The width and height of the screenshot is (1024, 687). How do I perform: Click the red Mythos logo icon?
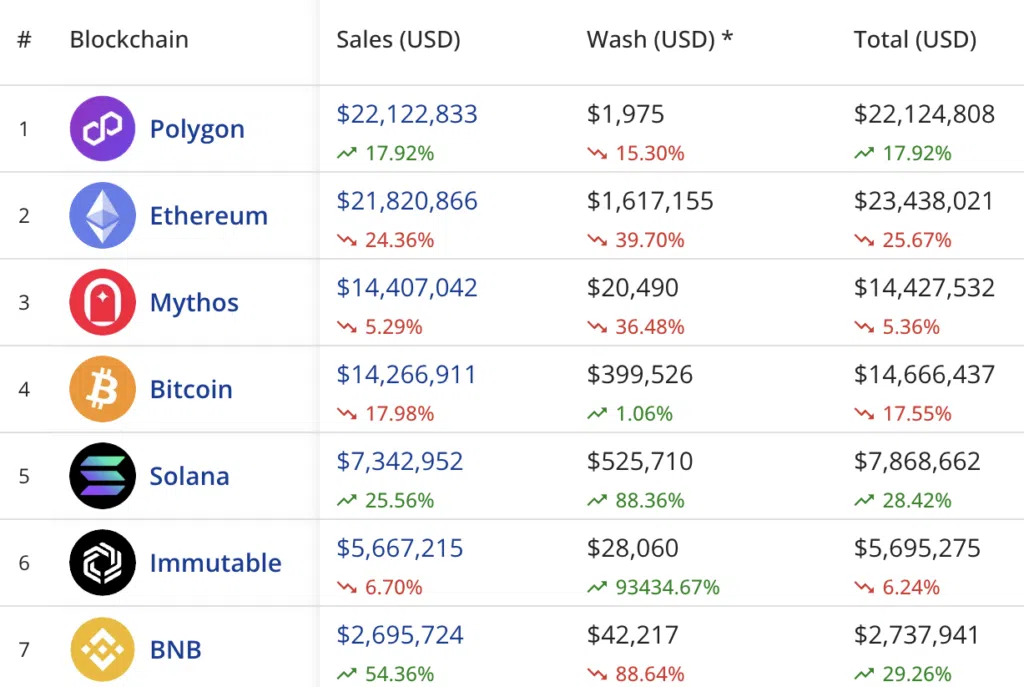tap(102, 302)
